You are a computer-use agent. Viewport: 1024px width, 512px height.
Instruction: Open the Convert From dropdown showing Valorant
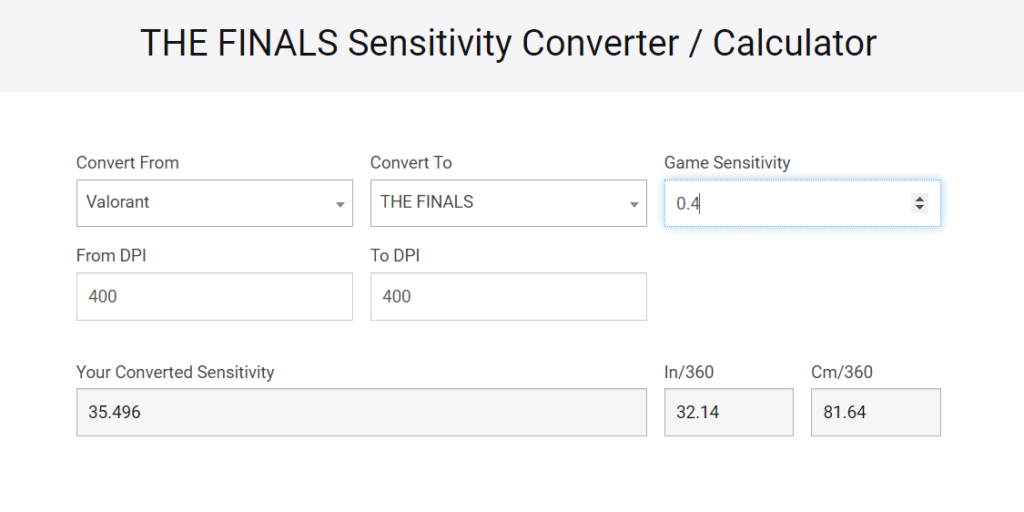[x=214, y=203]
